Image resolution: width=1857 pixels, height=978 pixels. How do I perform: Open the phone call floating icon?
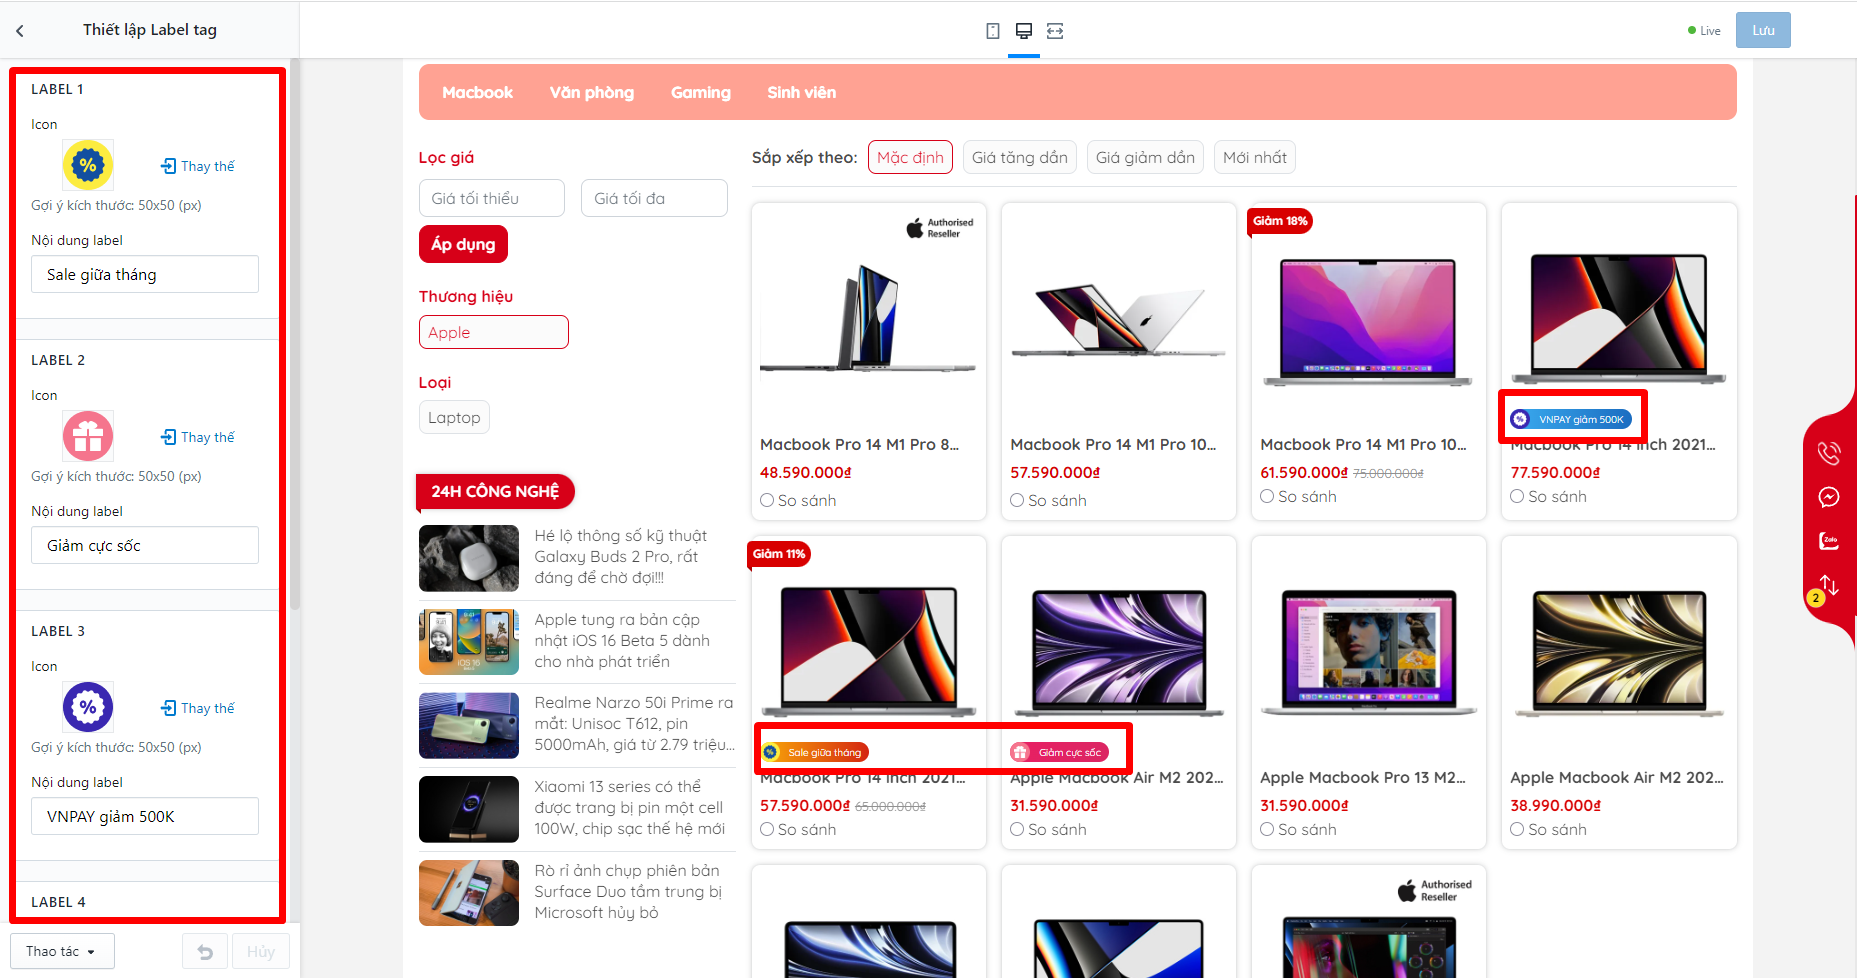1829,453
